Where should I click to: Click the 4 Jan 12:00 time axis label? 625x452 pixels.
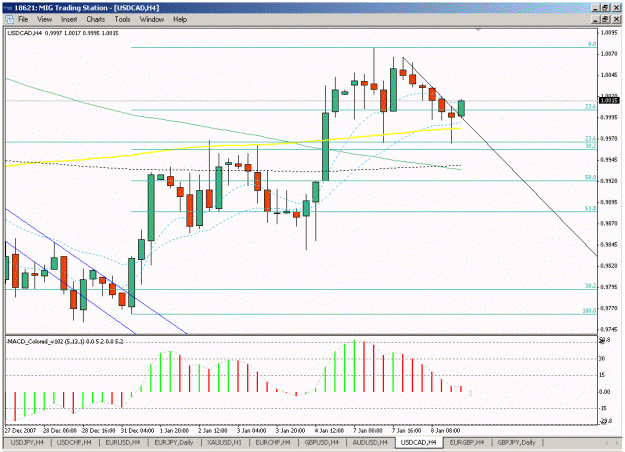tap(329, 430)
